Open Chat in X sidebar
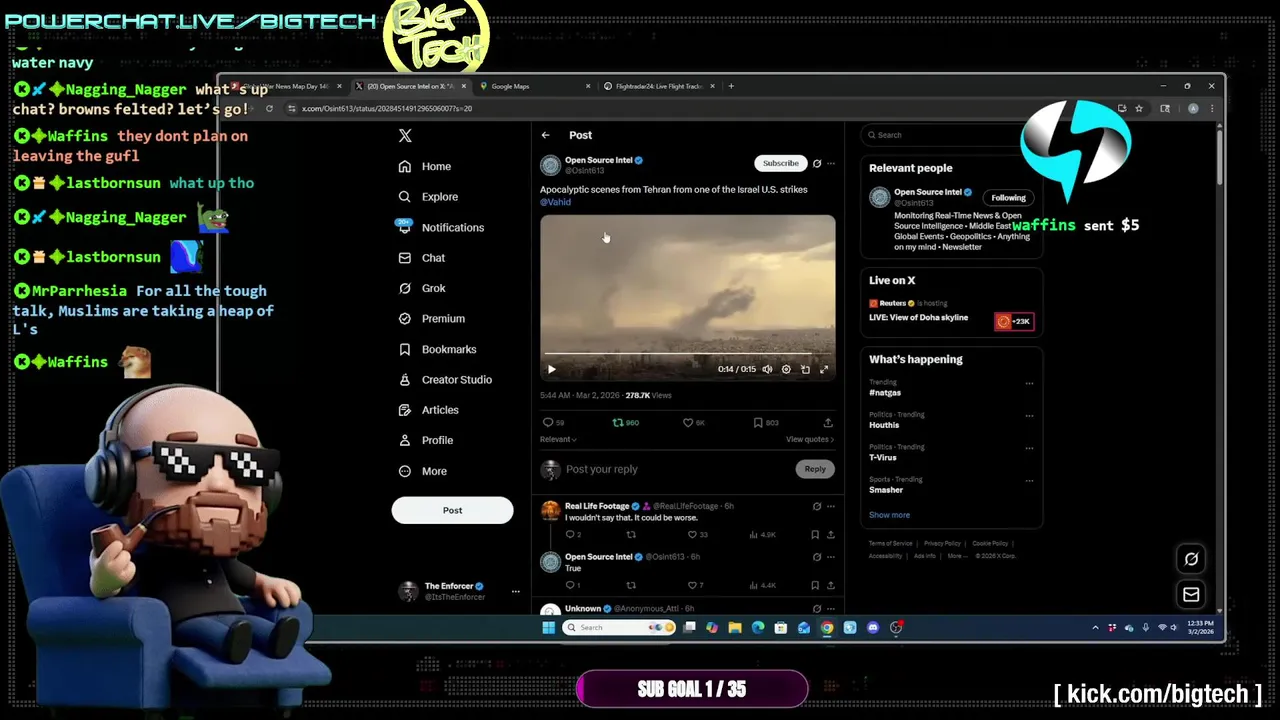The width and height of the screenshot is (1280, 720). point(422,258)
